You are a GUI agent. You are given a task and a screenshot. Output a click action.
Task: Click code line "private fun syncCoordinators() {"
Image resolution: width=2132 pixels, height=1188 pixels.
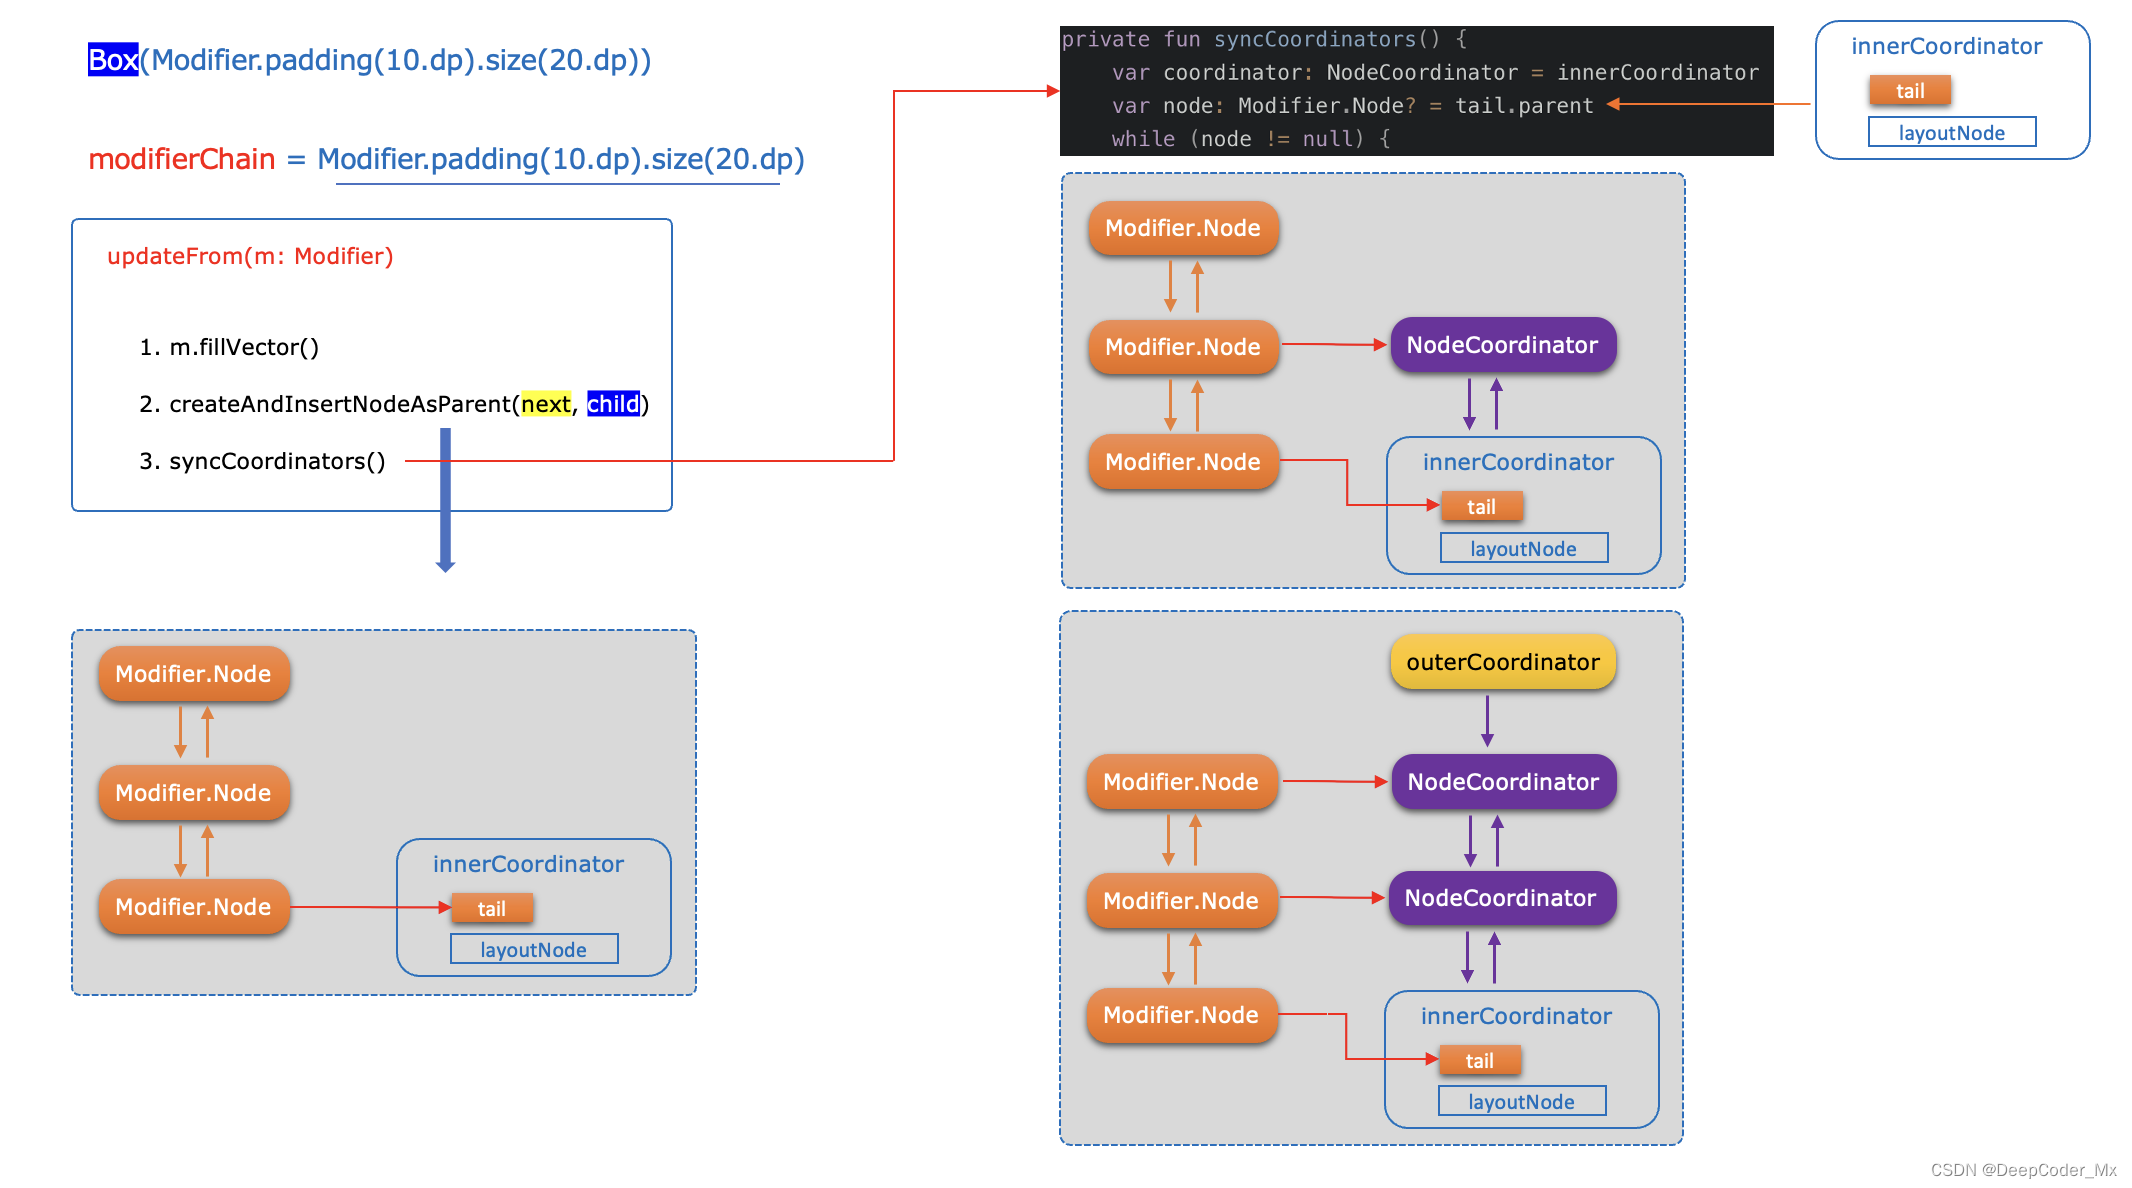coord(1264,39)
